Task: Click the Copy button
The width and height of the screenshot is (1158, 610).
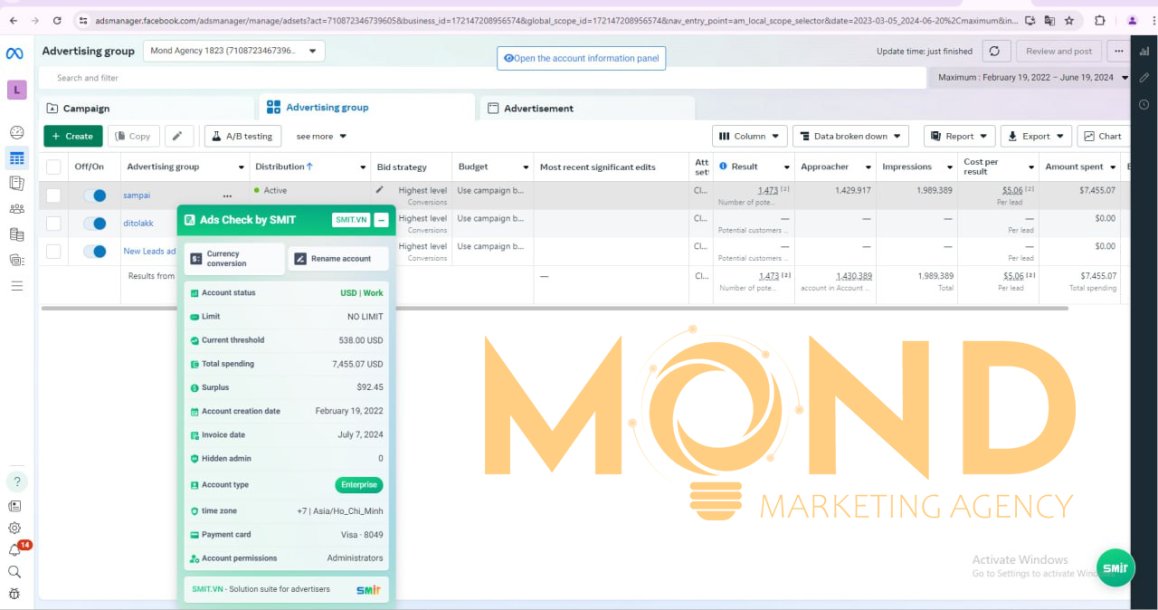Action: [133, 136]
